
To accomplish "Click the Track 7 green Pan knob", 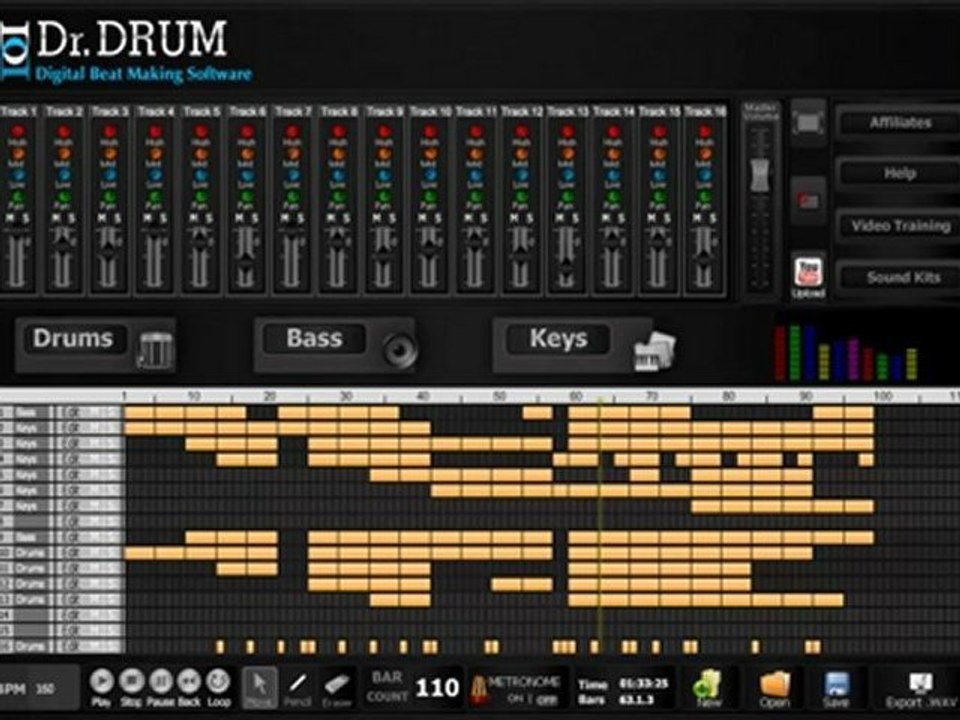I will (293, 197).
